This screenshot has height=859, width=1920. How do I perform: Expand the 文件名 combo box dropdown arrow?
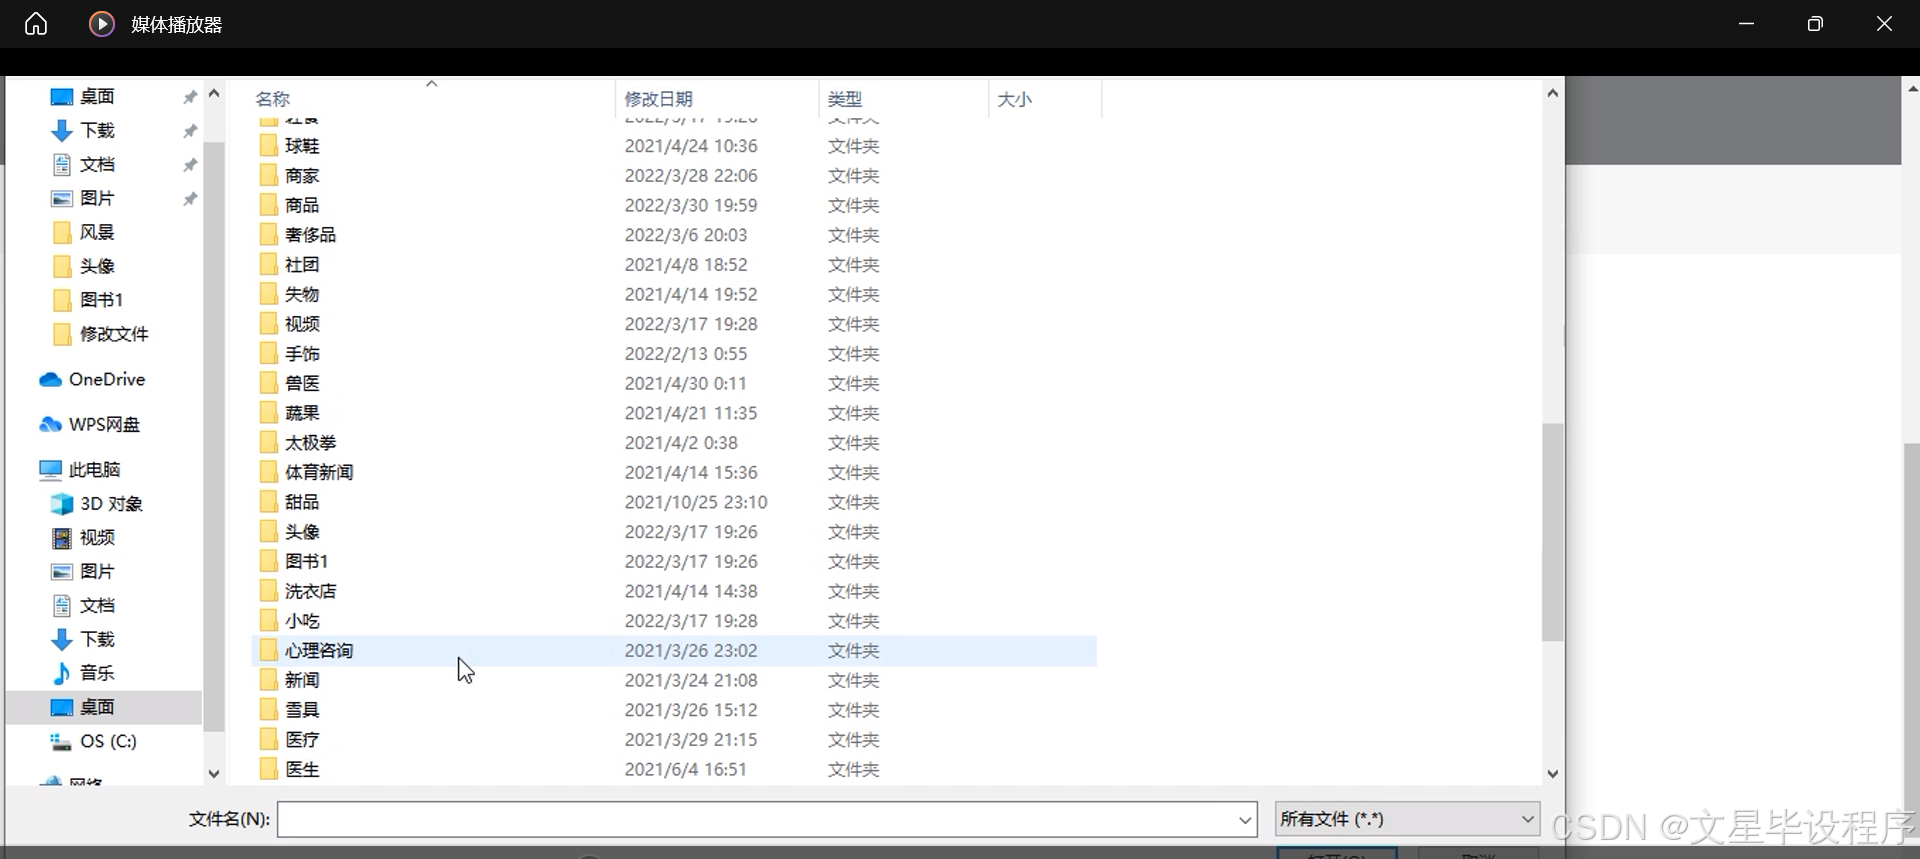coord(1246,820)
